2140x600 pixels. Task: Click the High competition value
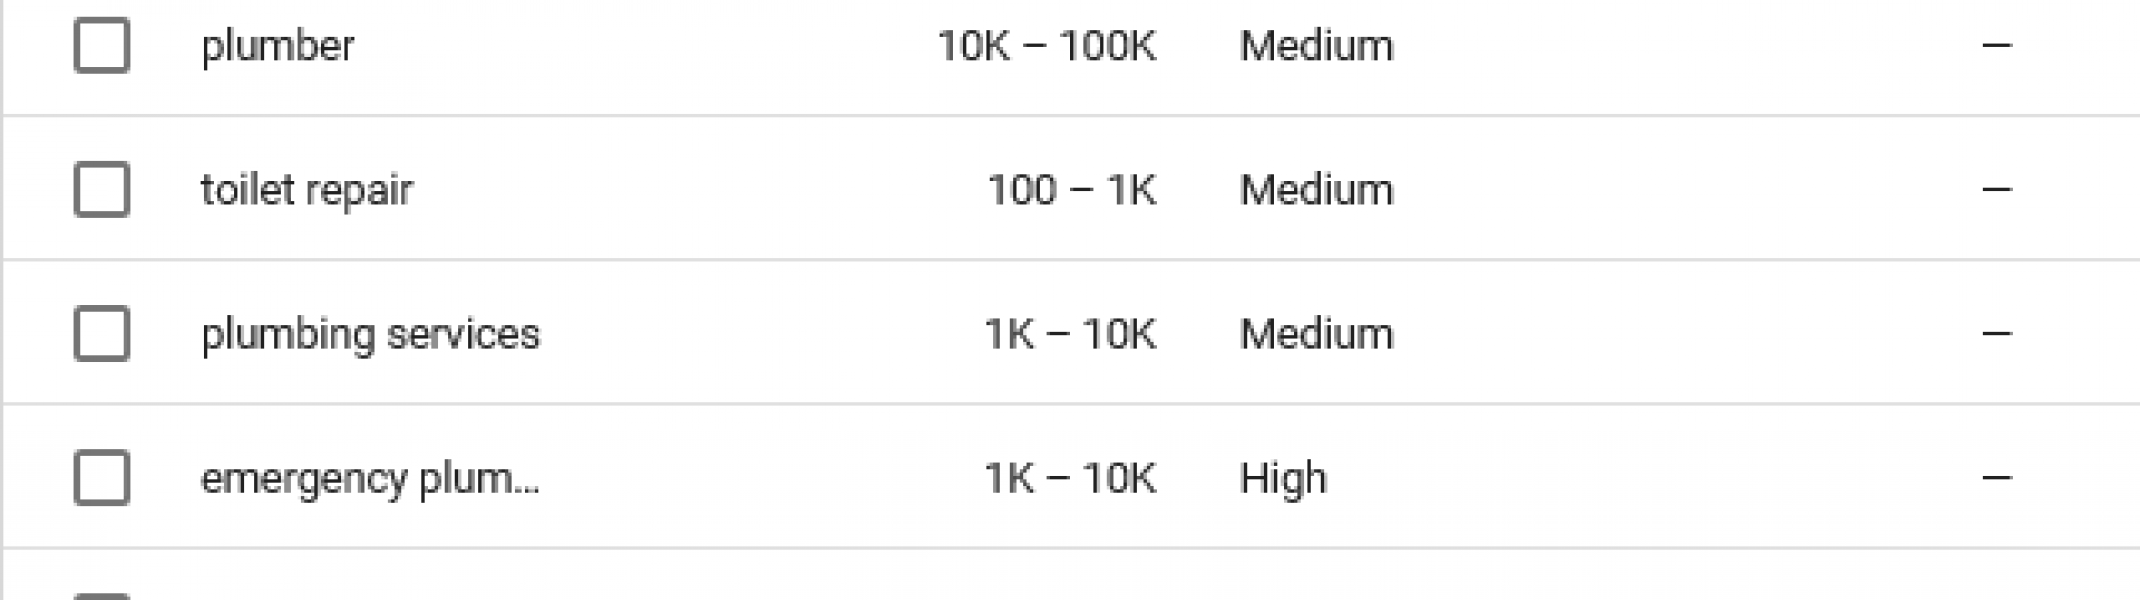point(1284,478)
